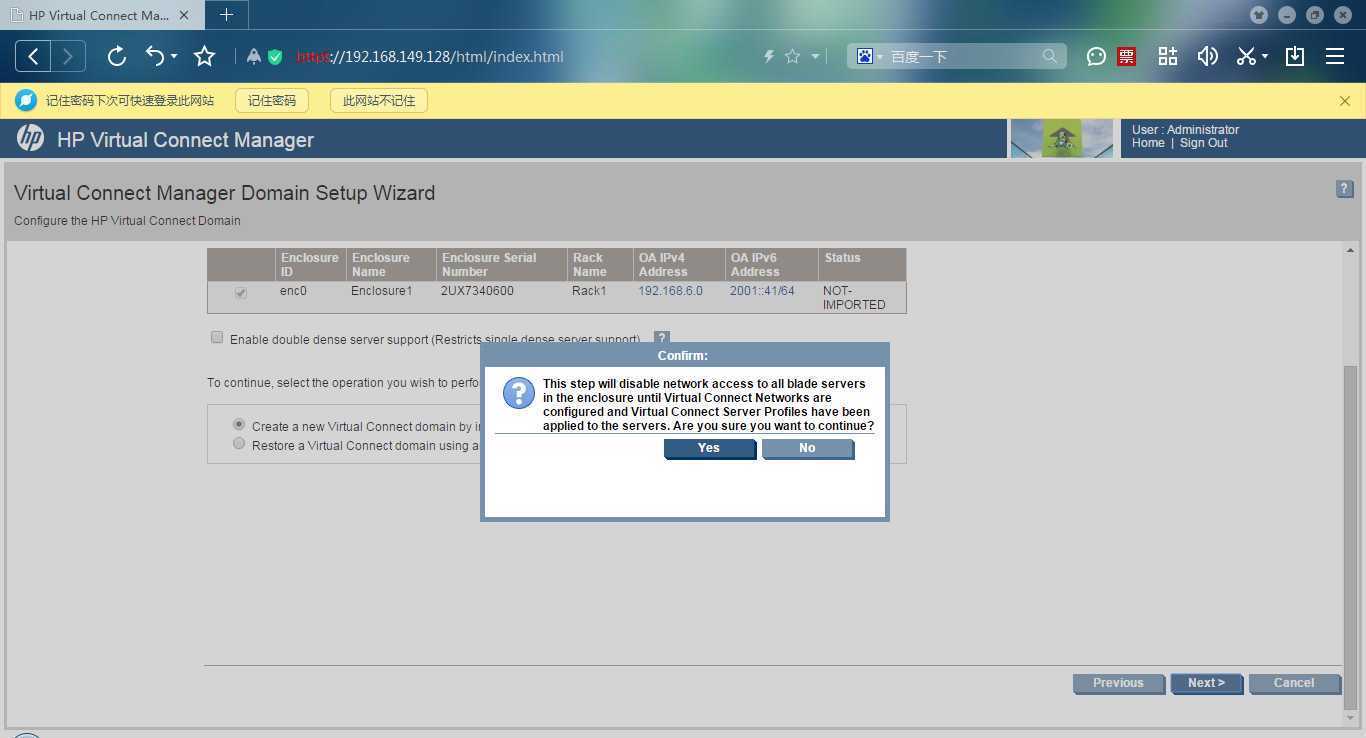Click the red ticket extension icon

(1127, 57)
